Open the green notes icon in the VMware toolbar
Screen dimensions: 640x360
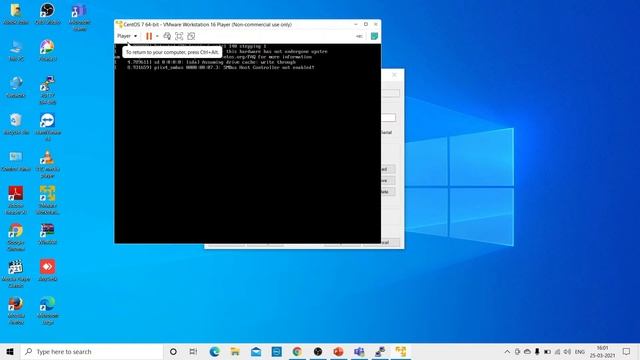click(374, 36)
